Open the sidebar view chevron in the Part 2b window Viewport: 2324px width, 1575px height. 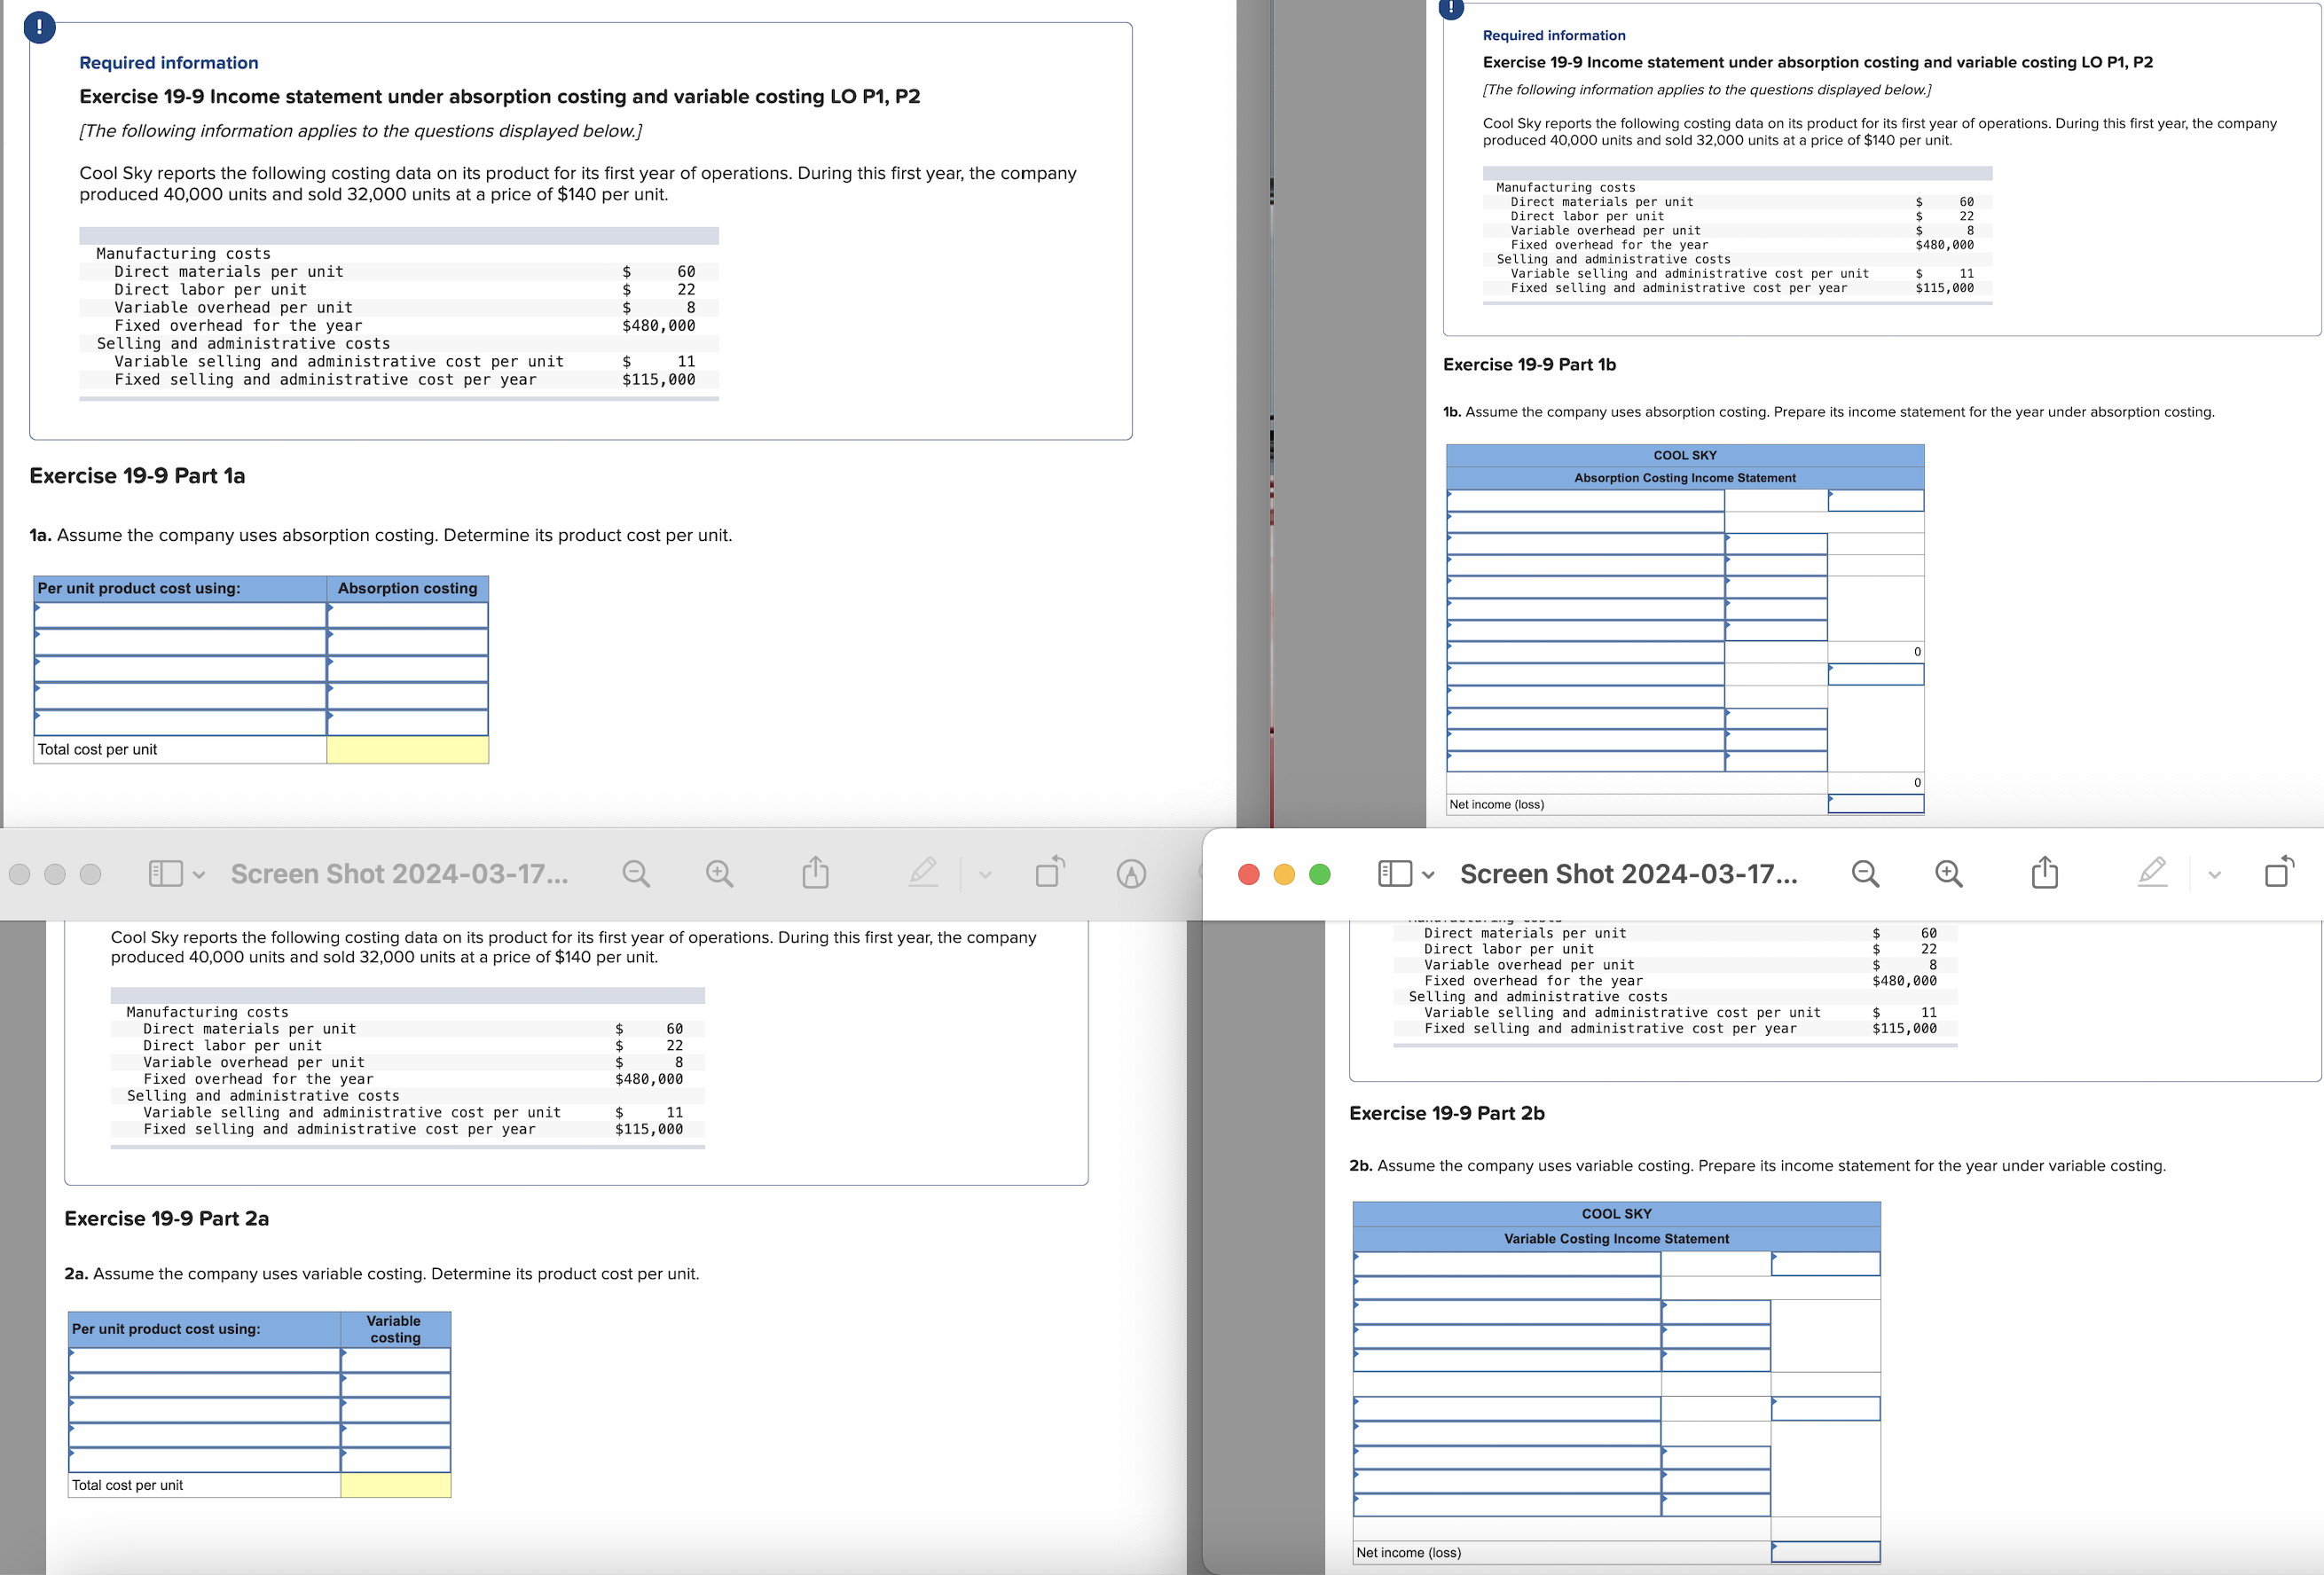click(x=1428, y=875)
